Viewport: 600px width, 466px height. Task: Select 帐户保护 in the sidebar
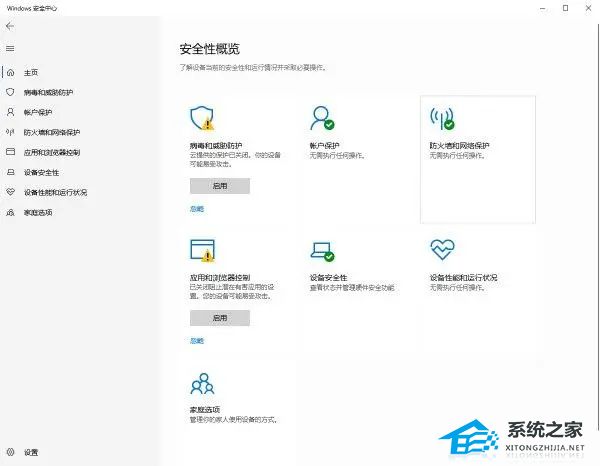38,112
